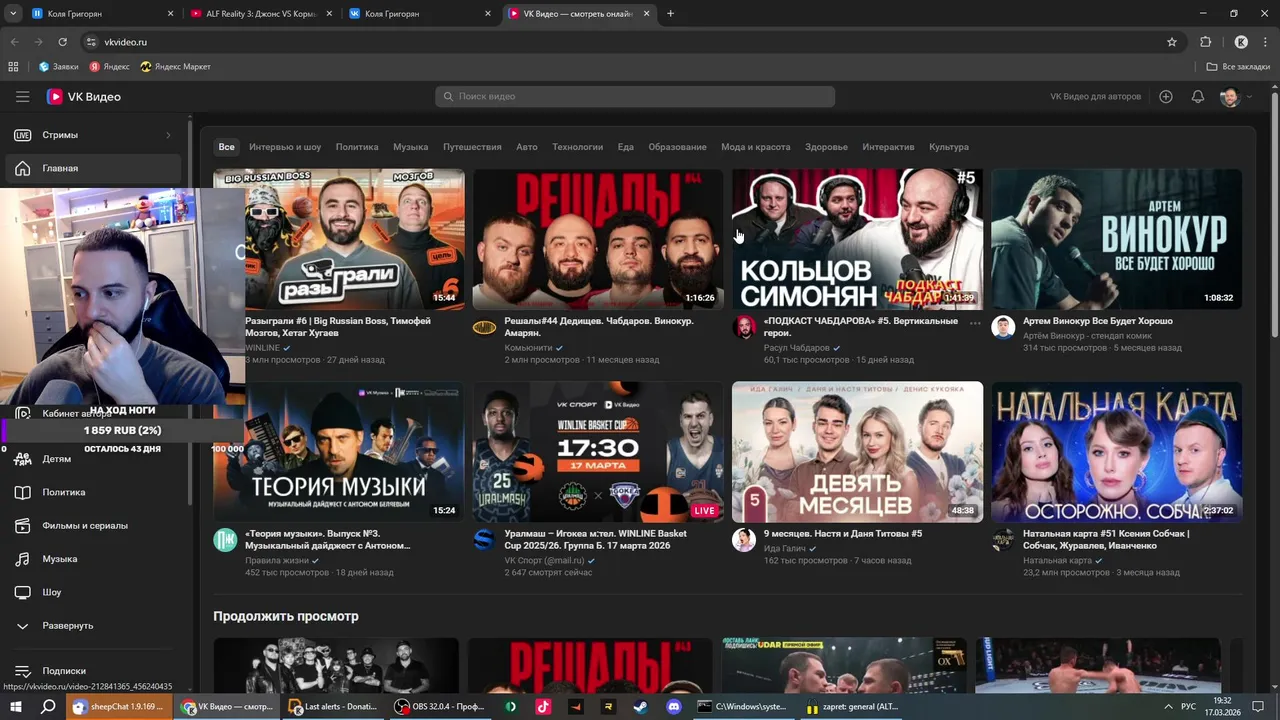Open the Артём Винокур Все будет хорошо thumbnail

pyautogui.click(x=1117, y=239)
